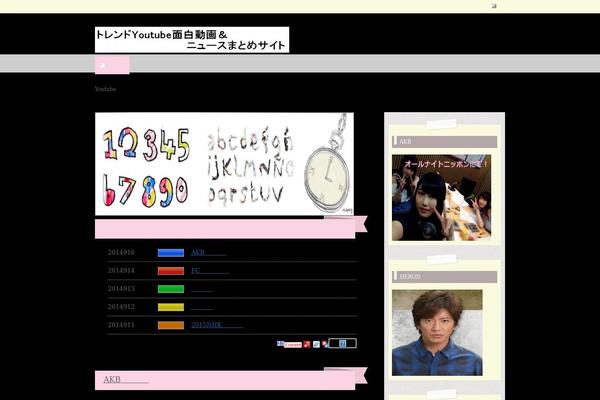Click the white-and-red bookmark badge
This screenshot has width=600, height=400.
tap(293, 344)
